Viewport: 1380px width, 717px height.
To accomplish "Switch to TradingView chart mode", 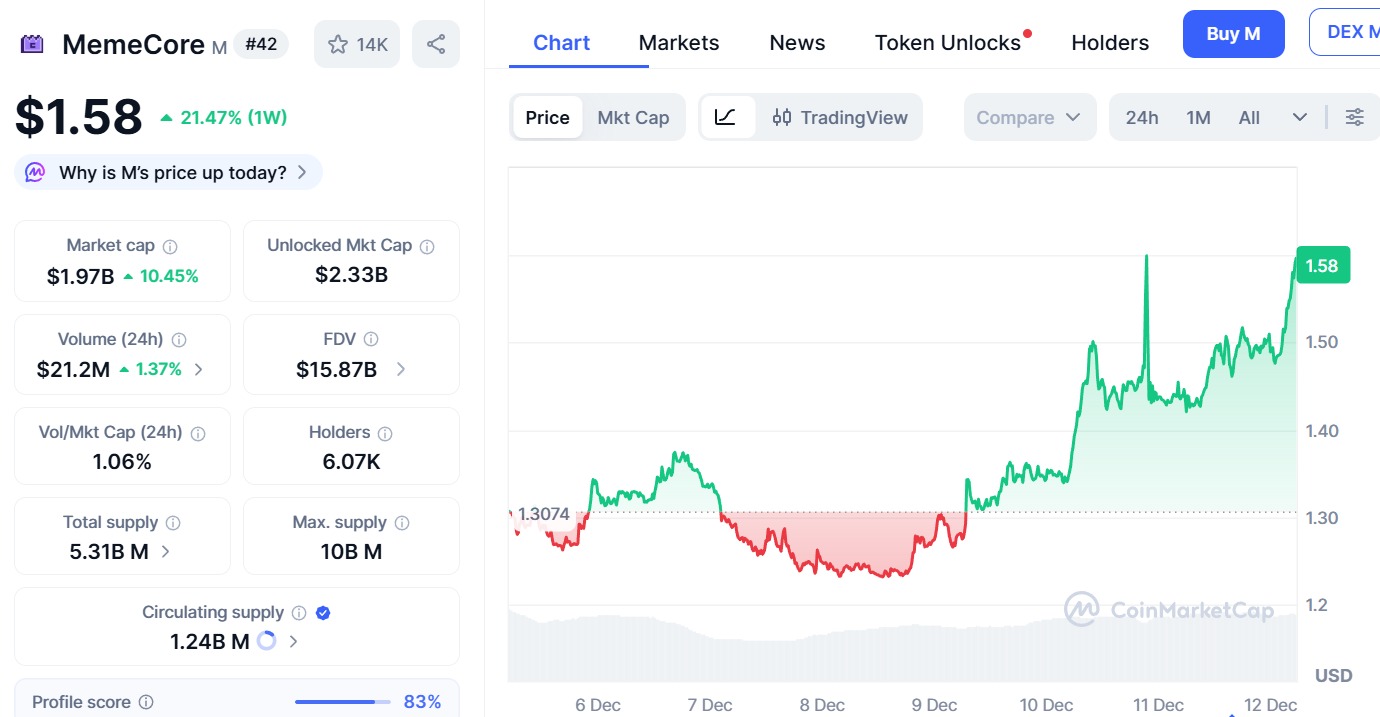I will tap(840, 117).
